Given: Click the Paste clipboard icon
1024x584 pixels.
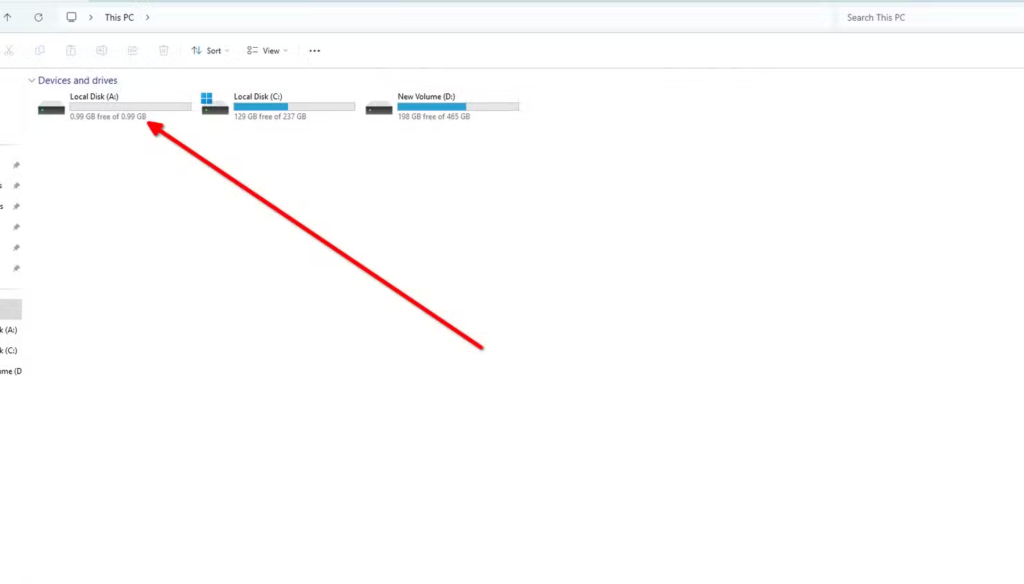Looking at the screenshot, I should click(71, 50).
